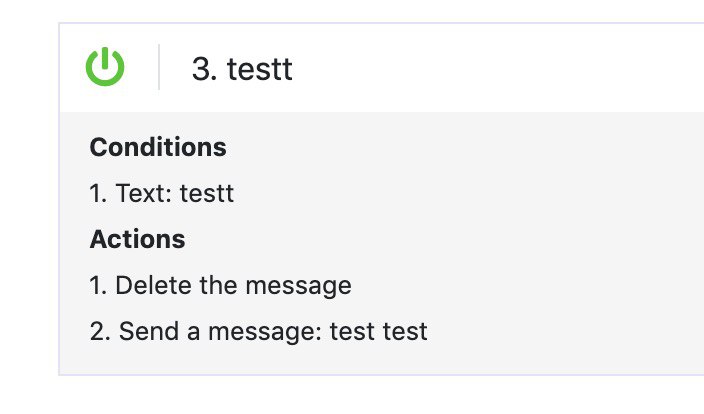Click action "2. Send a message: test test"
The image size is (704, 414).
(259, 331)
